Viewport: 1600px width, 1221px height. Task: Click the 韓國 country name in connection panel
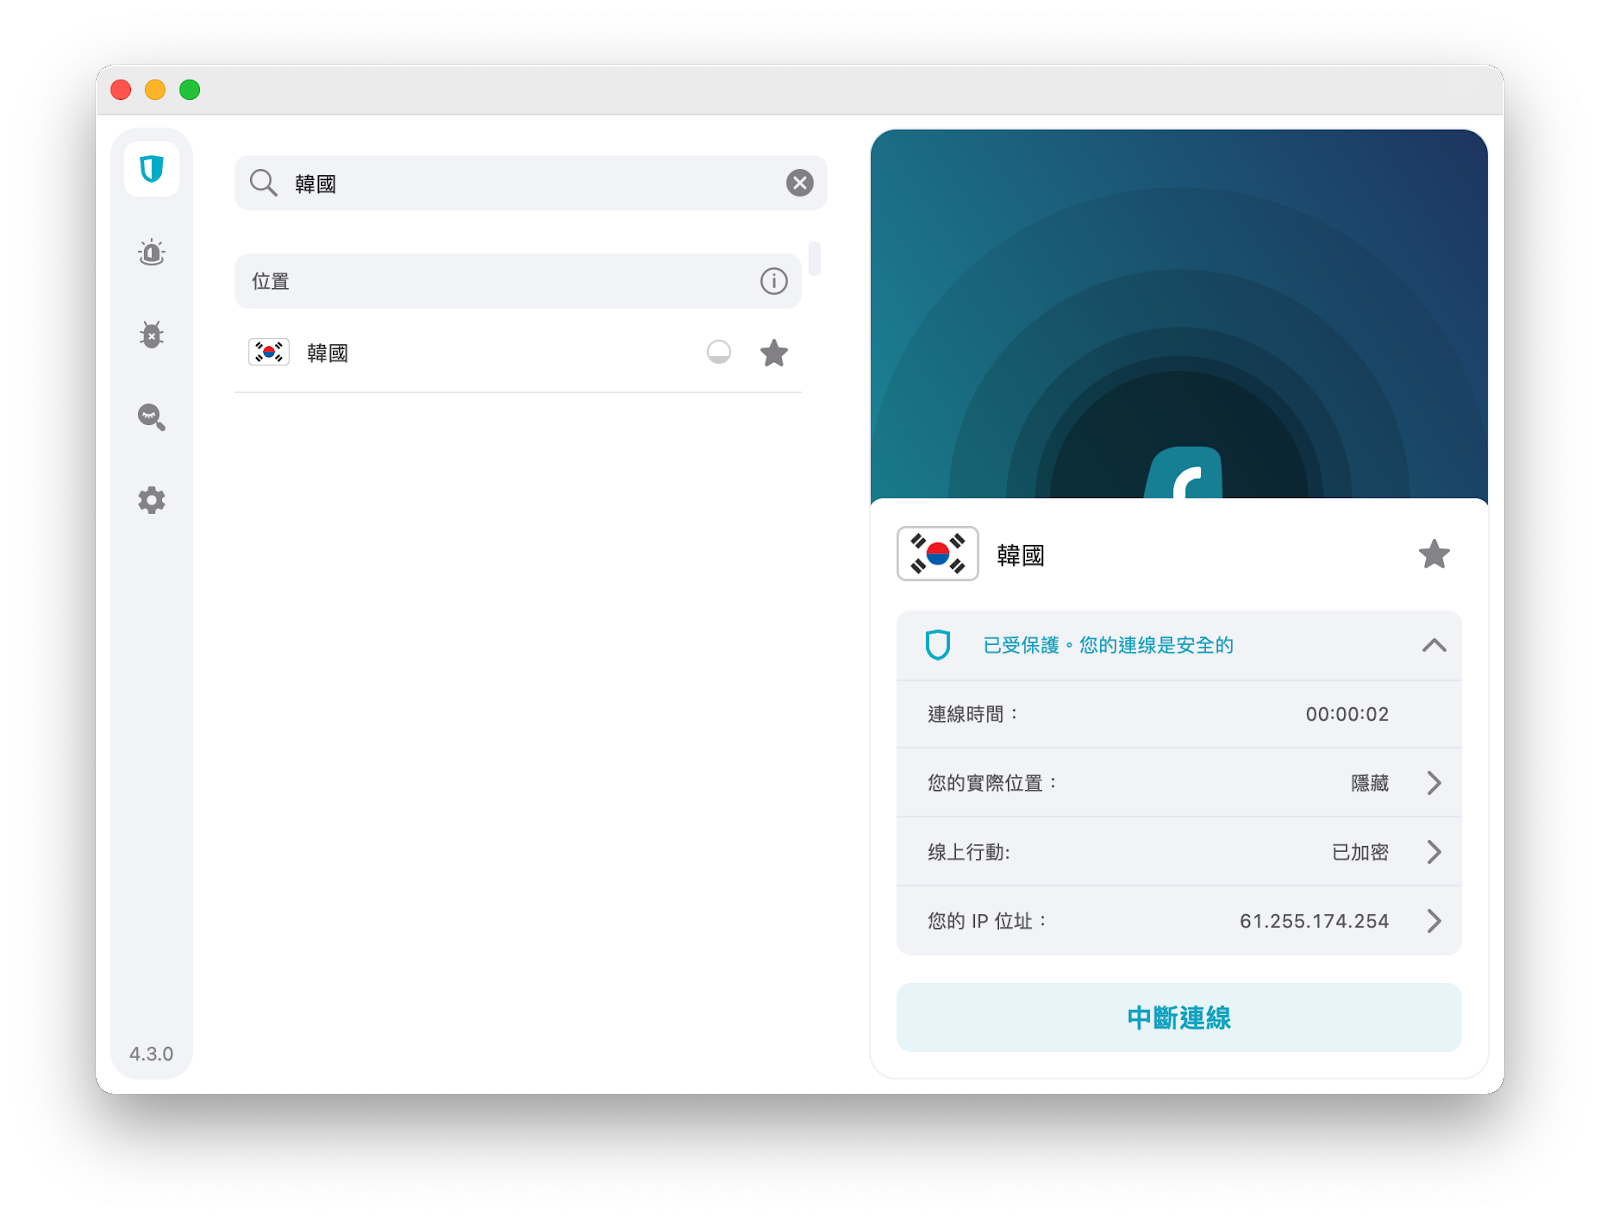click(1020, 555)
